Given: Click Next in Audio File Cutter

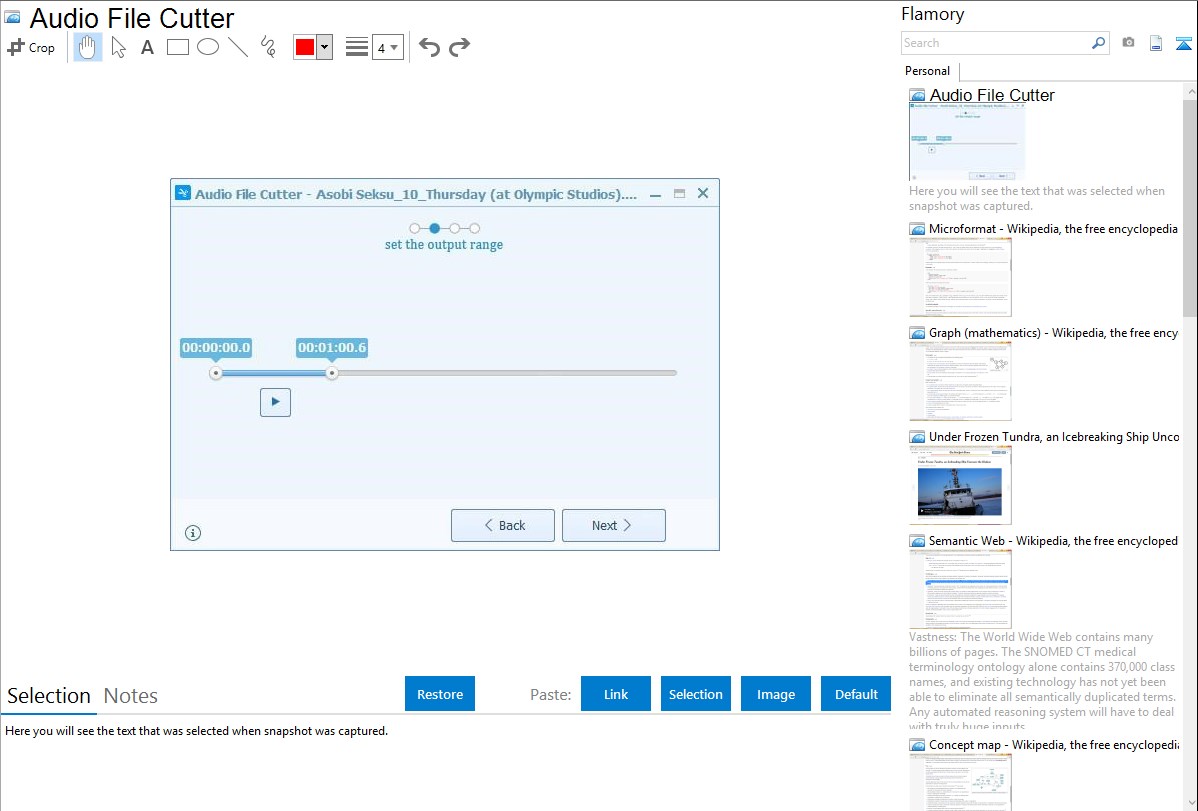Looking at the screenshot, I should [614, 526].
